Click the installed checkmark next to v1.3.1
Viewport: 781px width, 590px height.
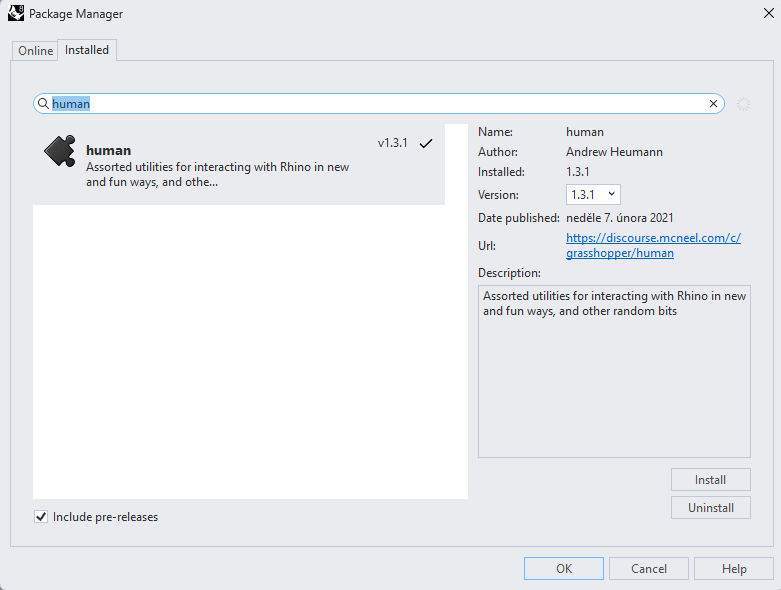click(426, 144)
